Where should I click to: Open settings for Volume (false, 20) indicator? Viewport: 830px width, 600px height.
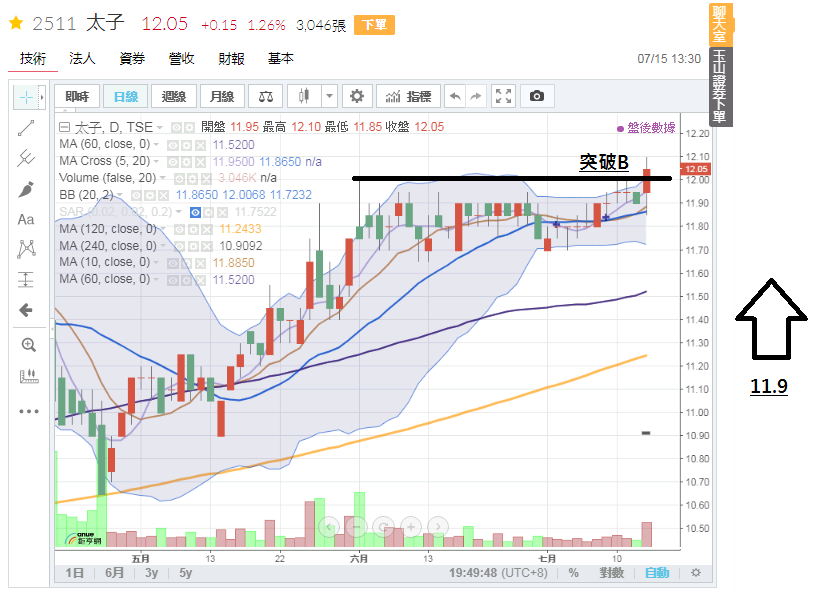click(x=193, y=178)
